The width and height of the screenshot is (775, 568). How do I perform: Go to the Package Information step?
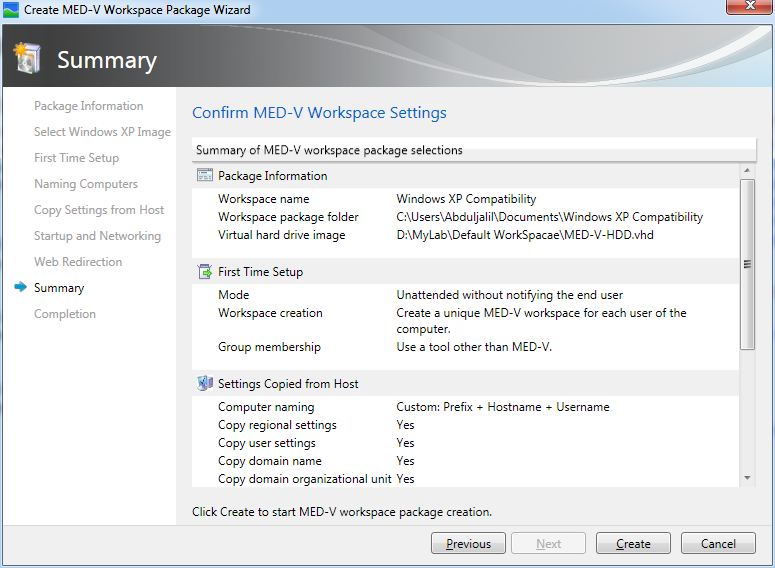pos(88,106)
